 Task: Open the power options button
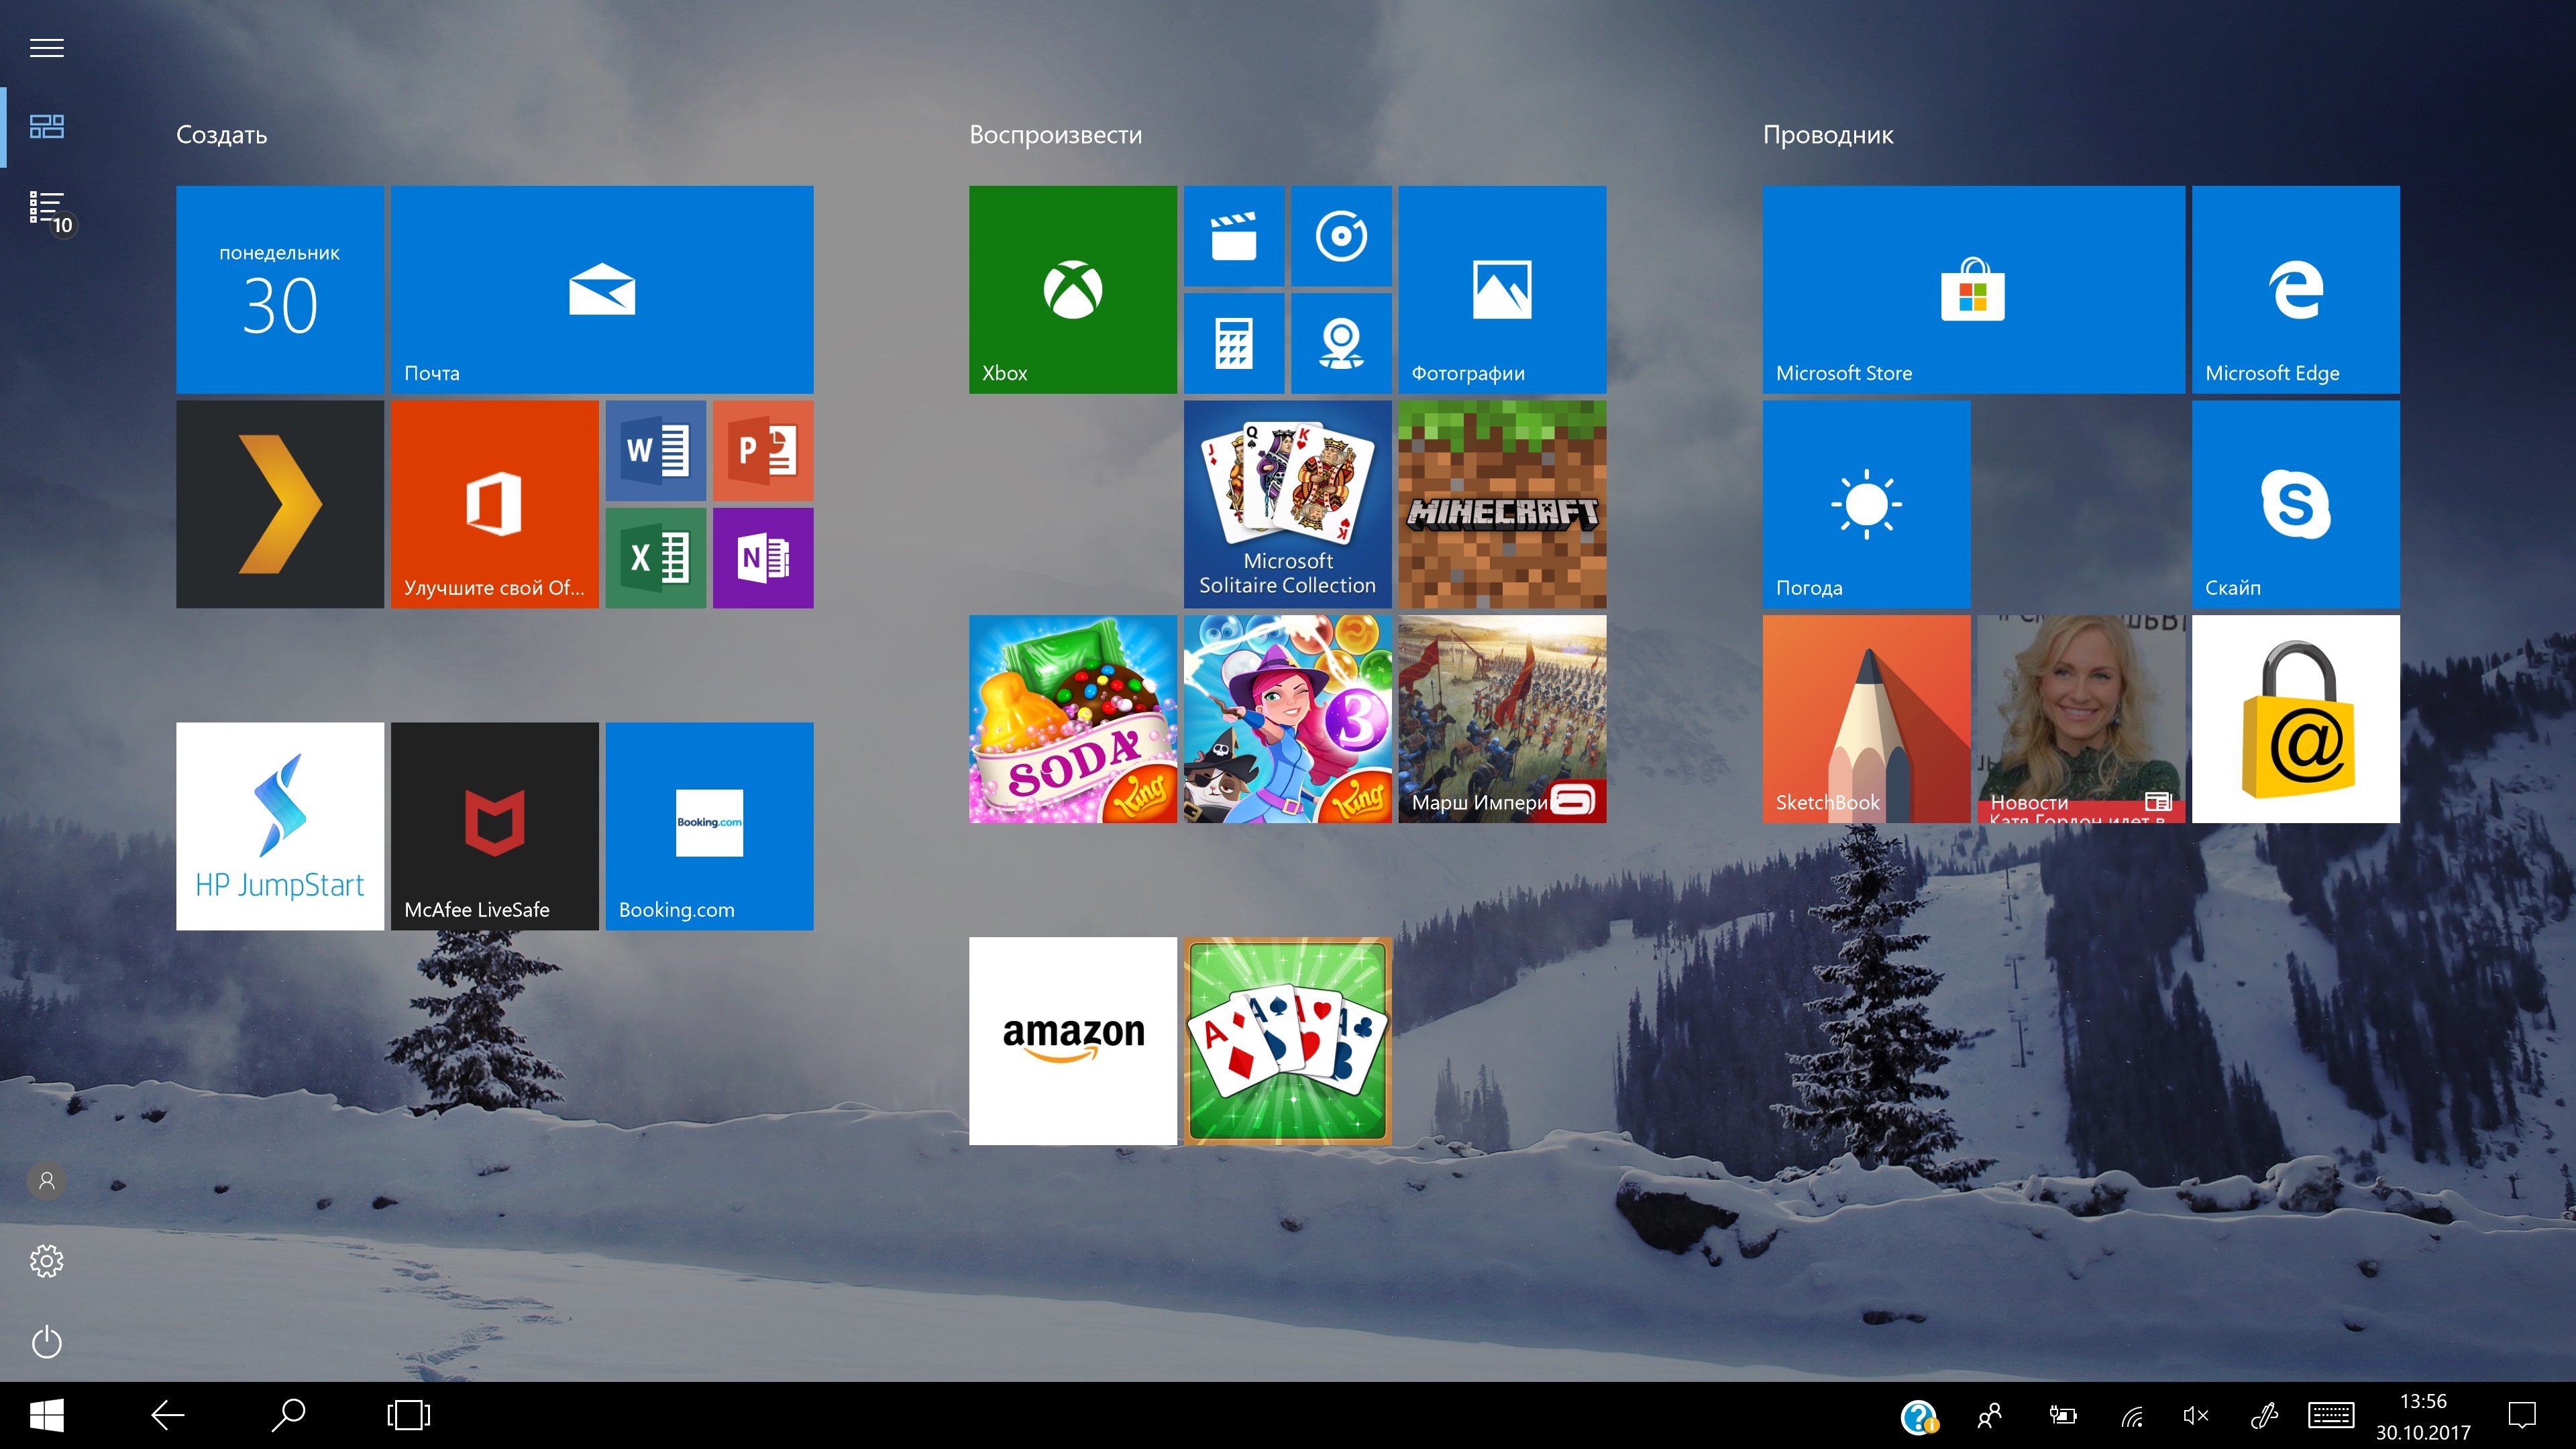[46, 1342]
